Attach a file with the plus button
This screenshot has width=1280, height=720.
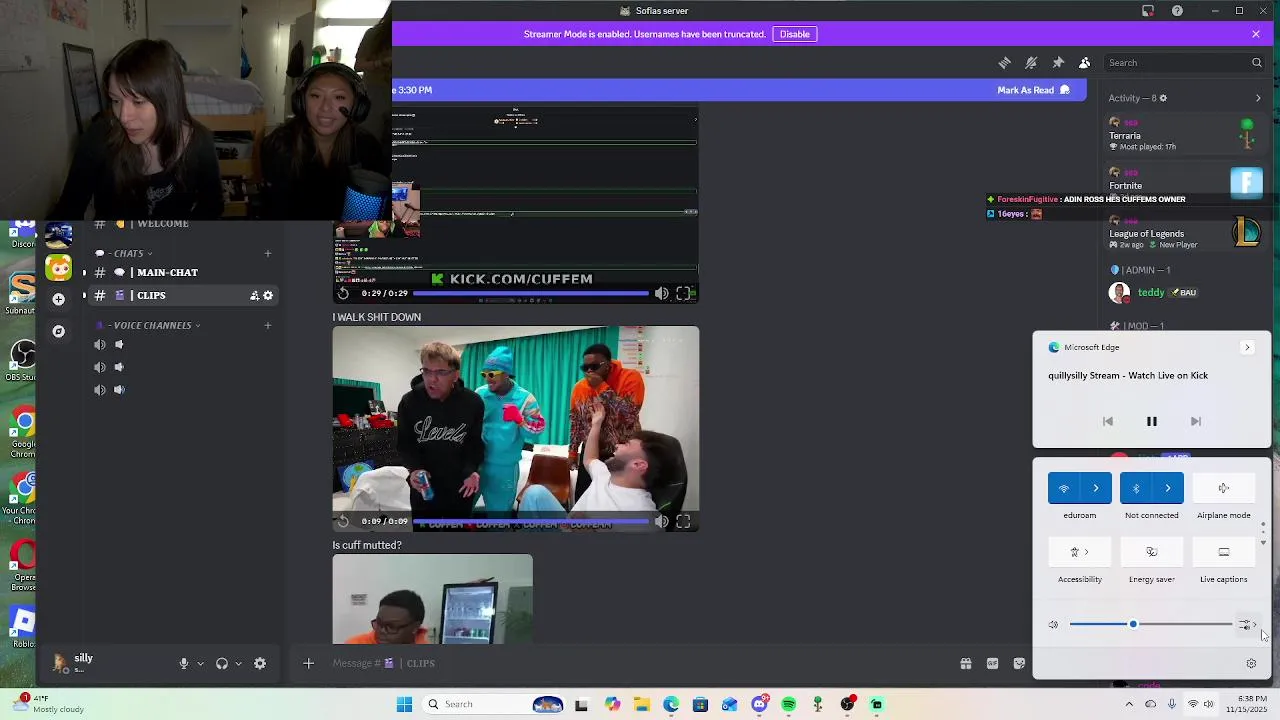click(x=308, y=663)
